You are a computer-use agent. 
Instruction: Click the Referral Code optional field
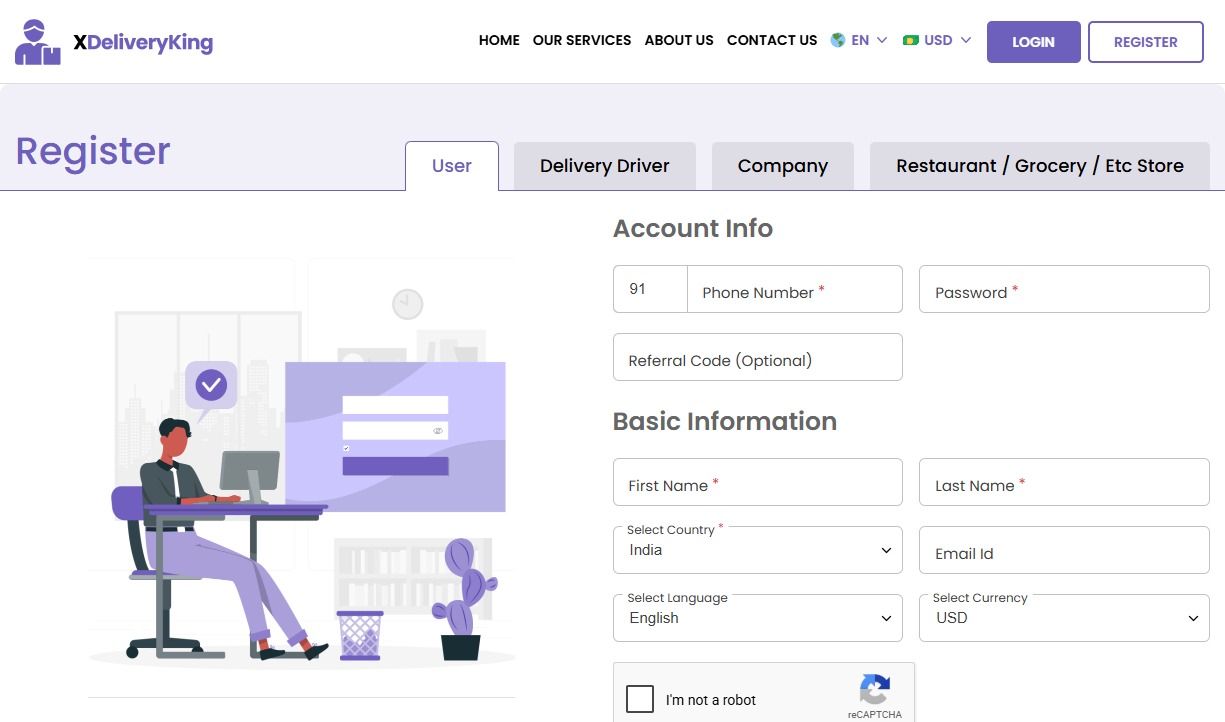(757, 357)
